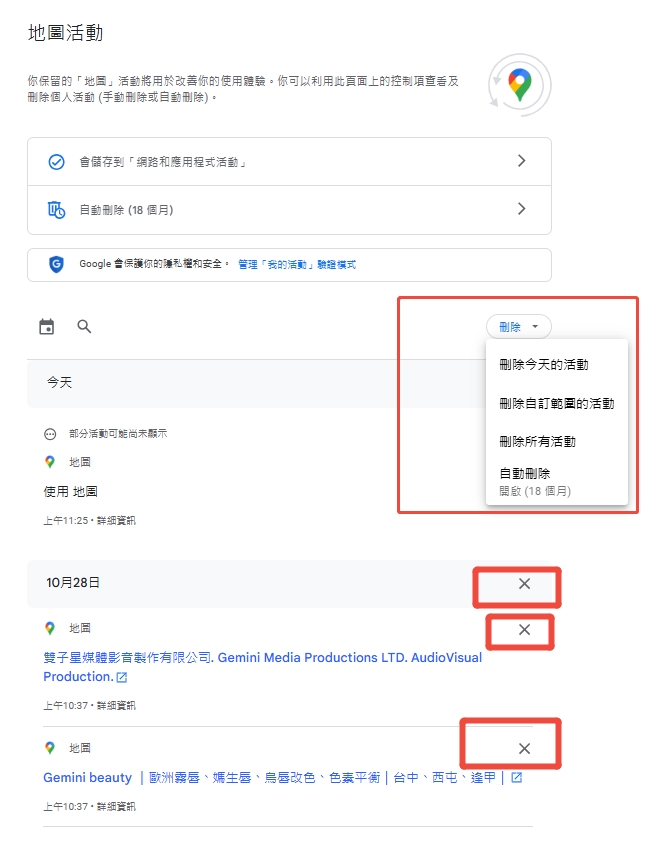The image size is (654, 841).
Task: Click 地圖 label above 使用 地圖
Action: pos(80,462)
